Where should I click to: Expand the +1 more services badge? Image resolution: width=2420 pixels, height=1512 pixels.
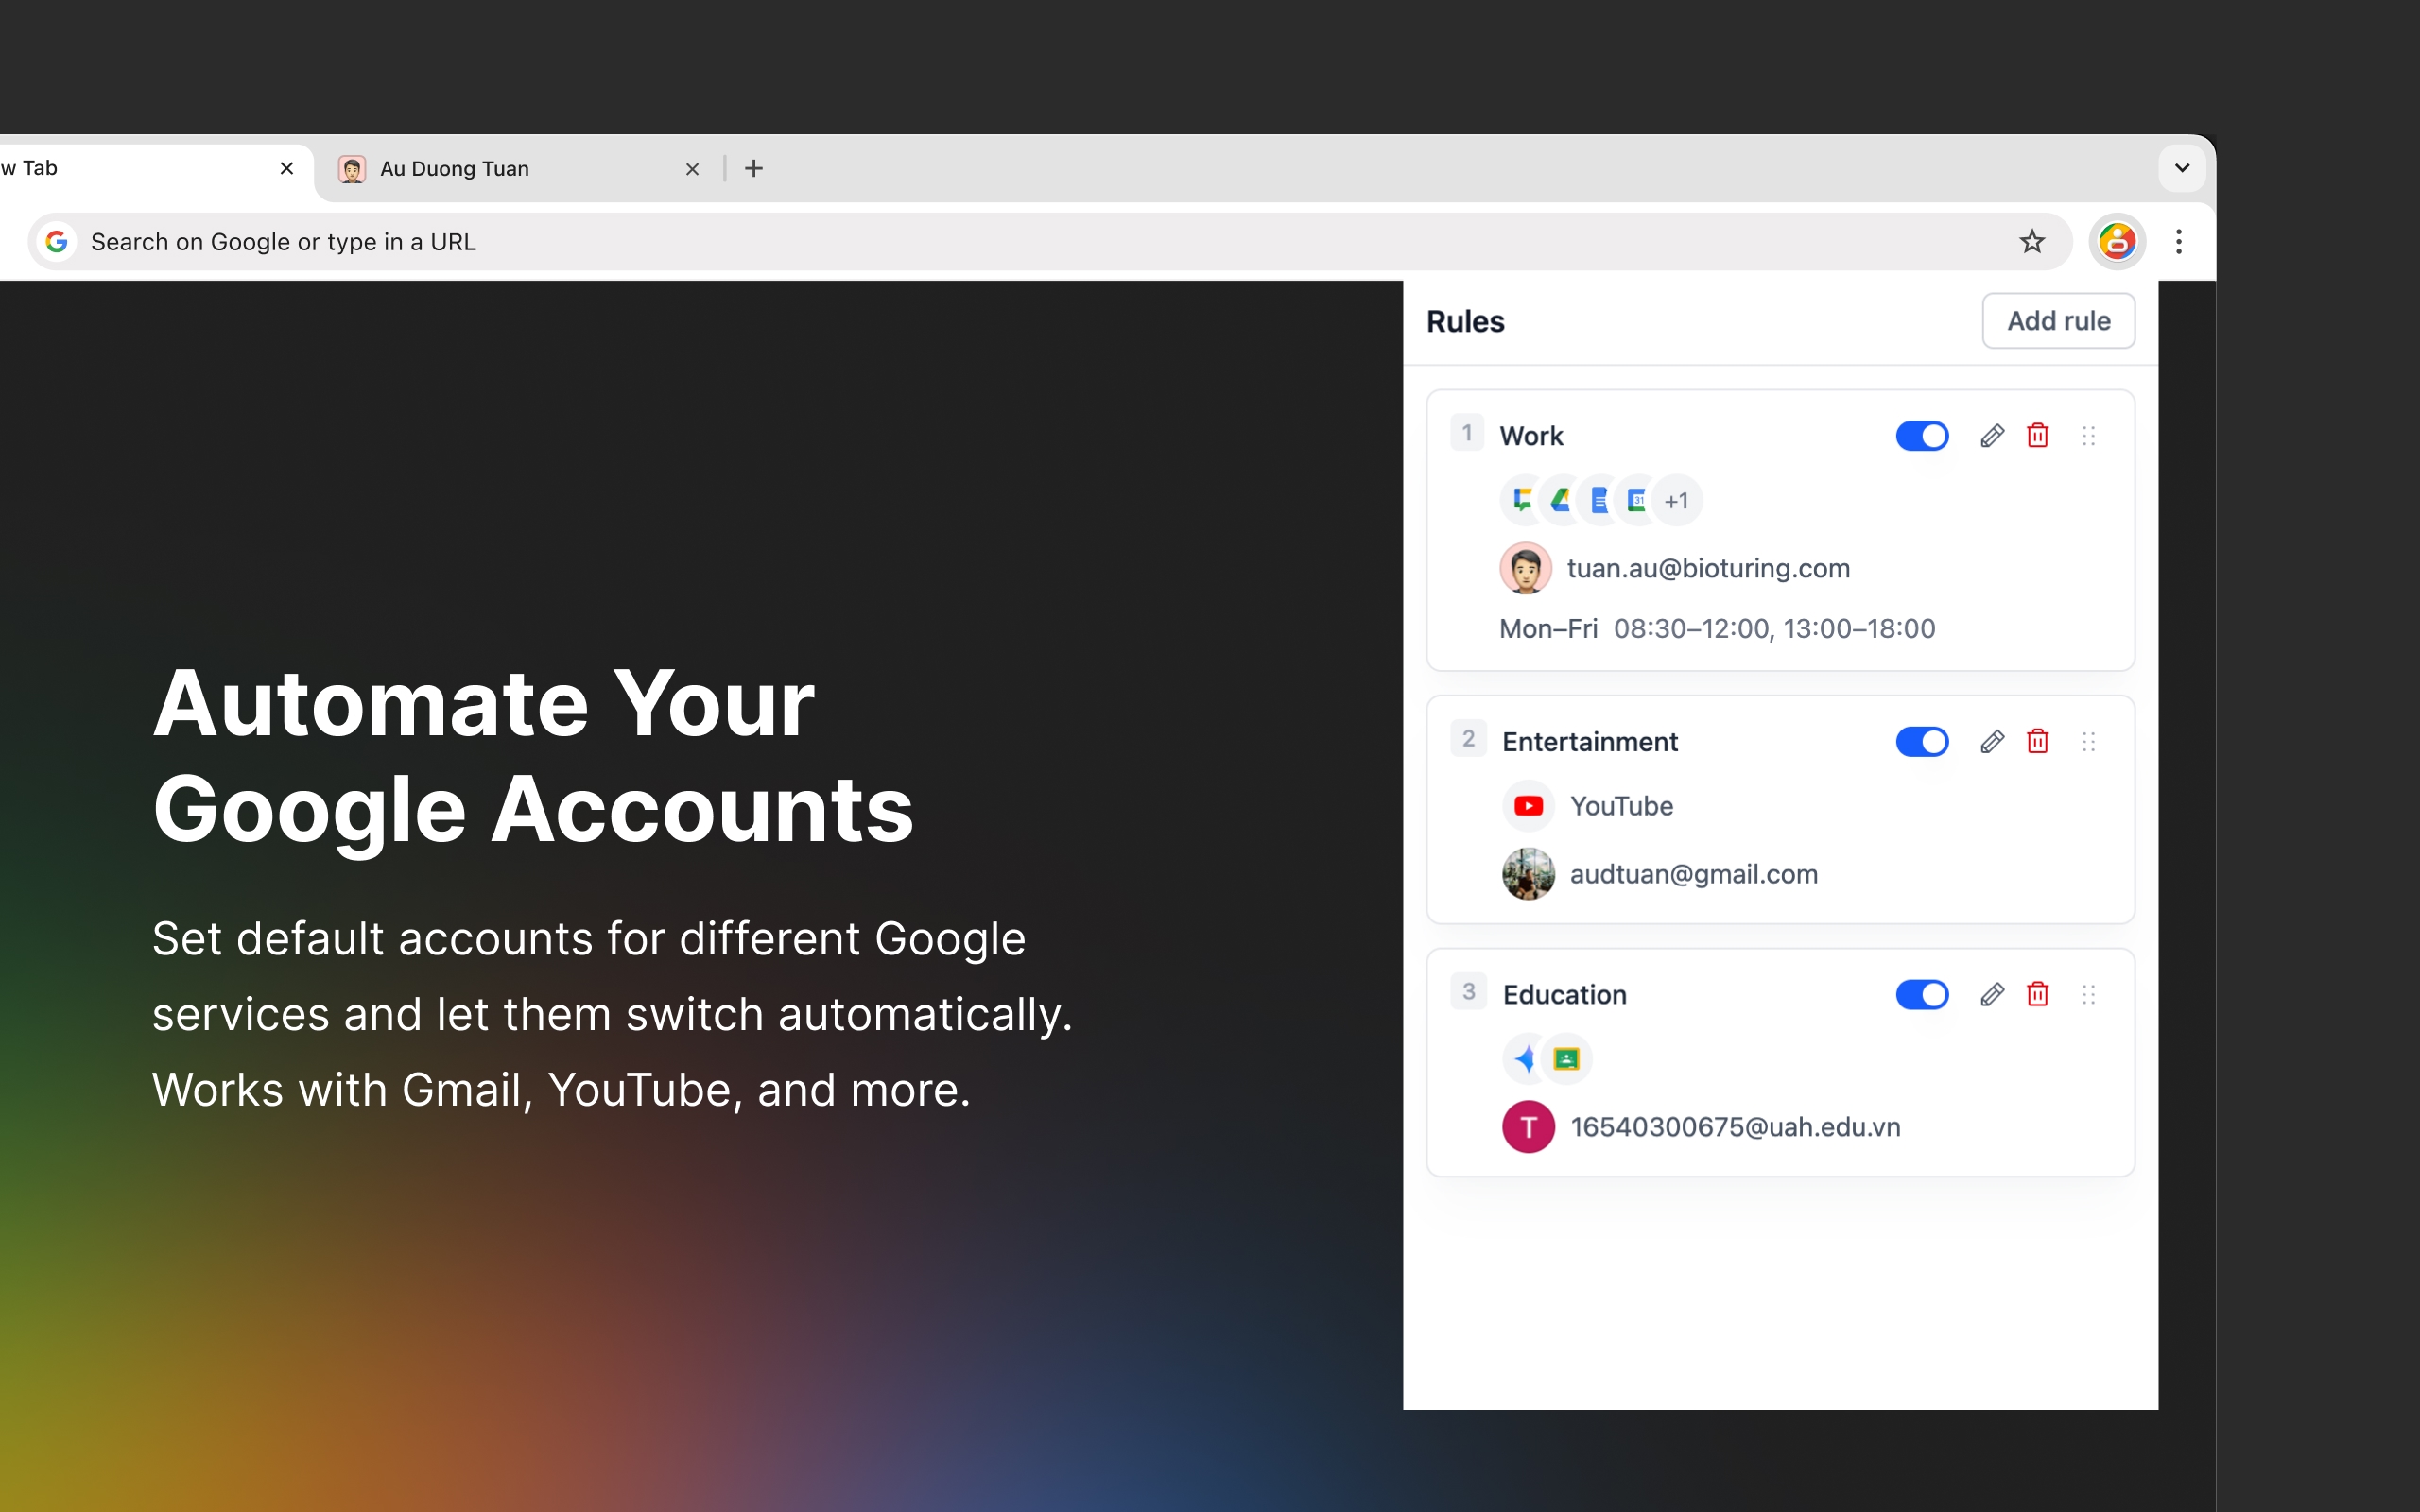[1677, 501]
